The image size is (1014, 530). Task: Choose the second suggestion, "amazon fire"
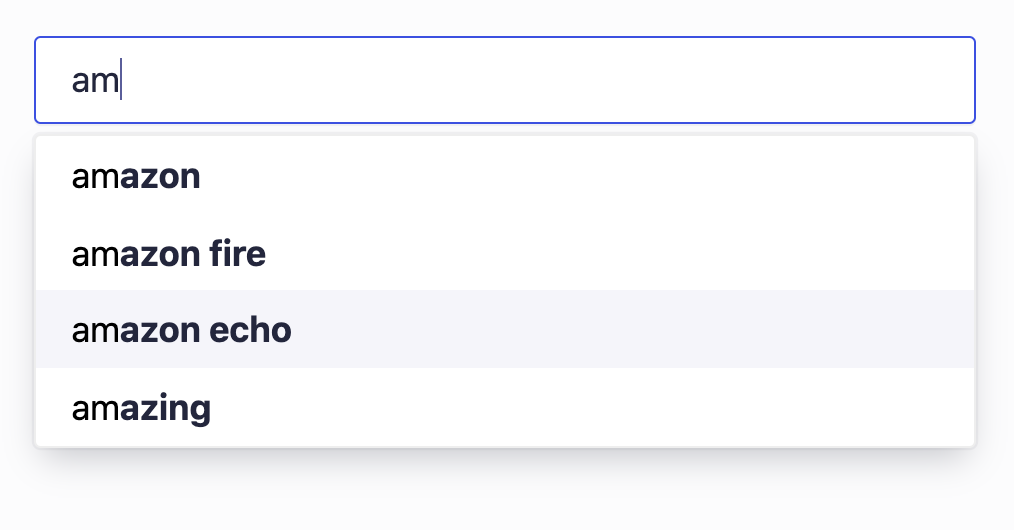click(x=504, y=254)
